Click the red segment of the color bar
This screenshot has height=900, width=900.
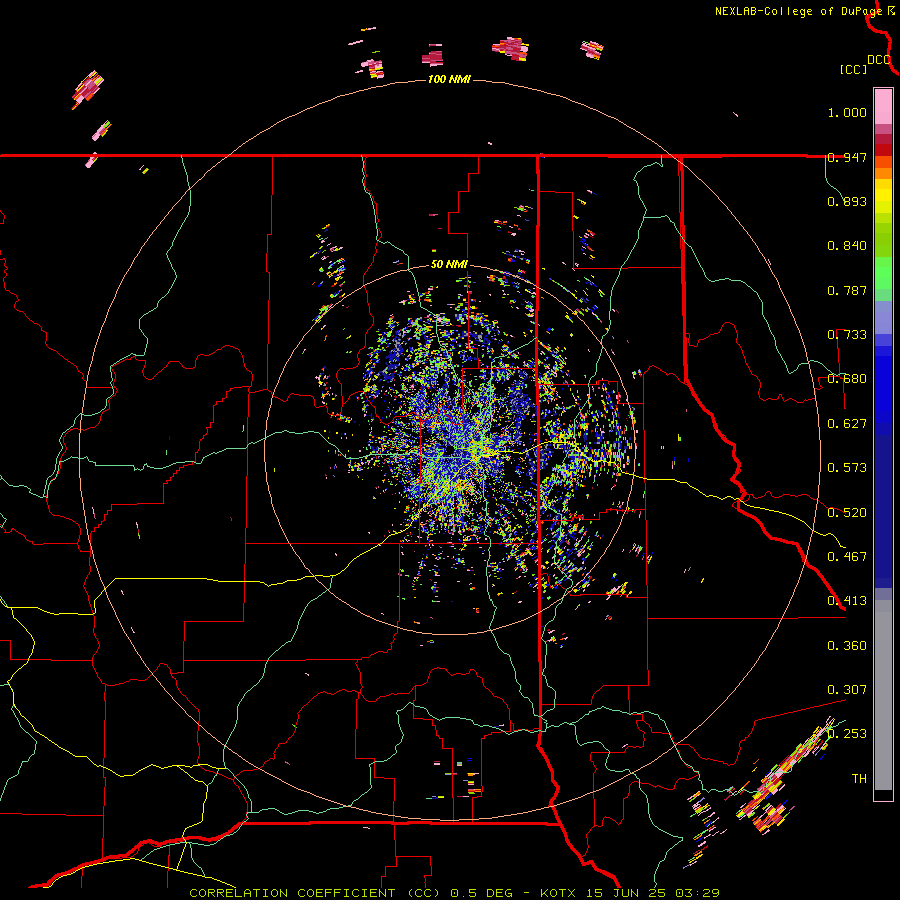coord(883,150)
